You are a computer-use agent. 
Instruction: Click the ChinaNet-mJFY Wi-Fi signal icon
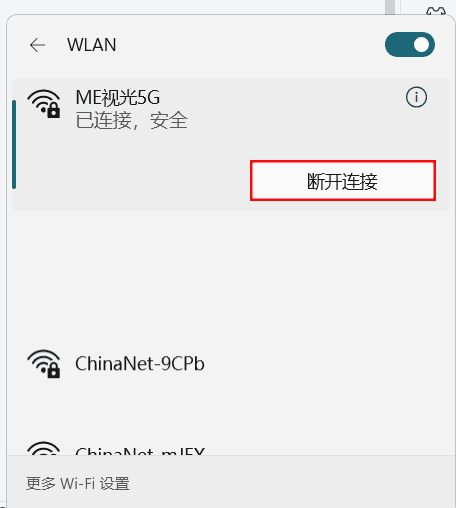click(x=44, y=448)
